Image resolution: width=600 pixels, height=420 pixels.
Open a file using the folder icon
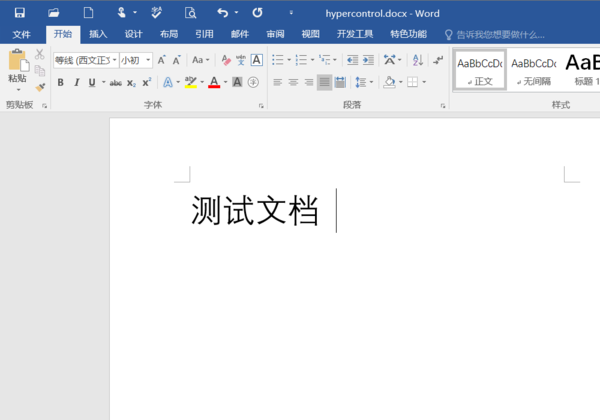pos(54,13)
